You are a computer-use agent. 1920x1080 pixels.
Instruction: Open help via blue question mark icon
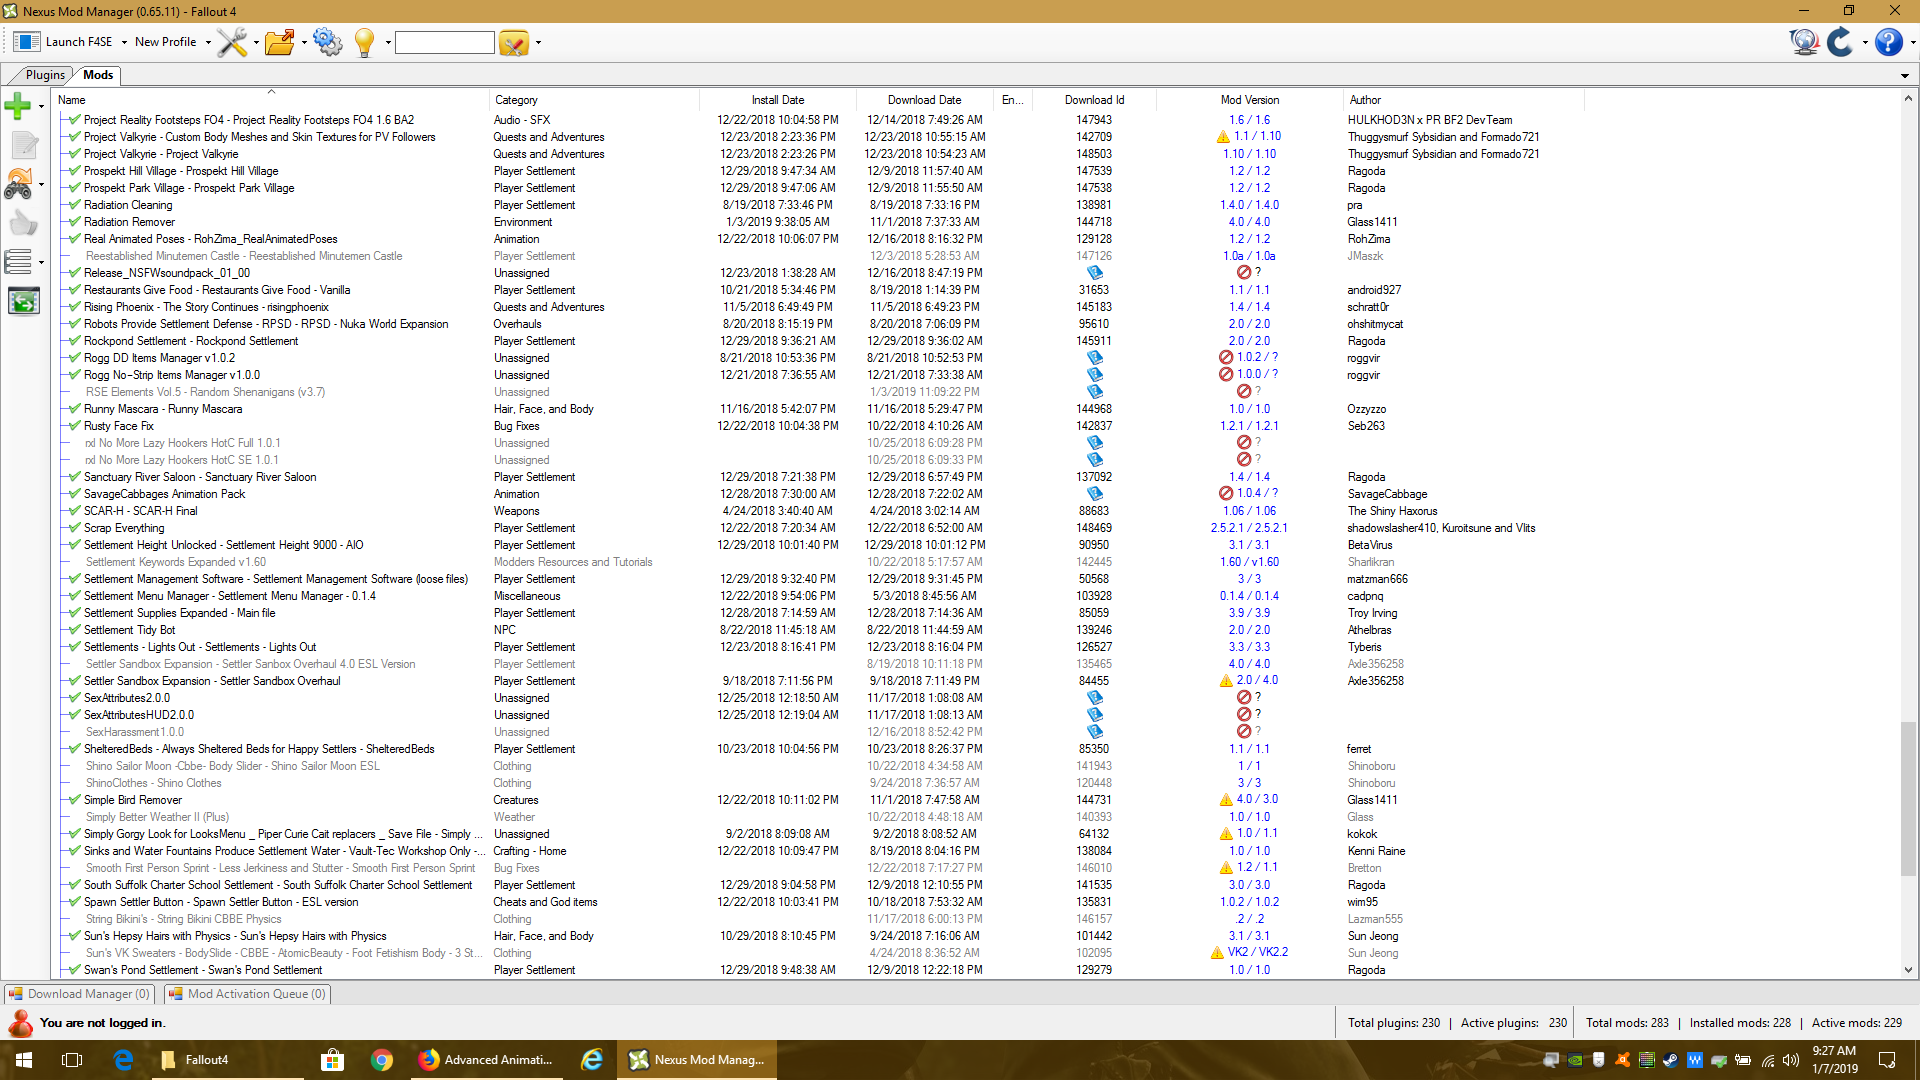(x=1889, y=42)
